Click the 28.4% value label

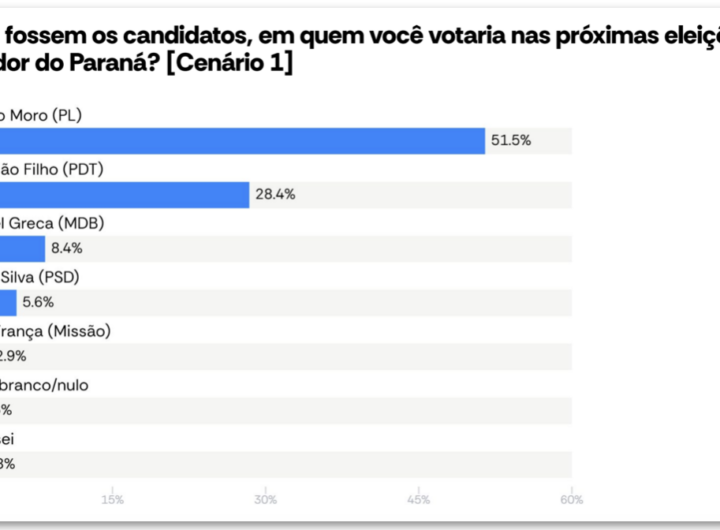(x=275, y=195)
